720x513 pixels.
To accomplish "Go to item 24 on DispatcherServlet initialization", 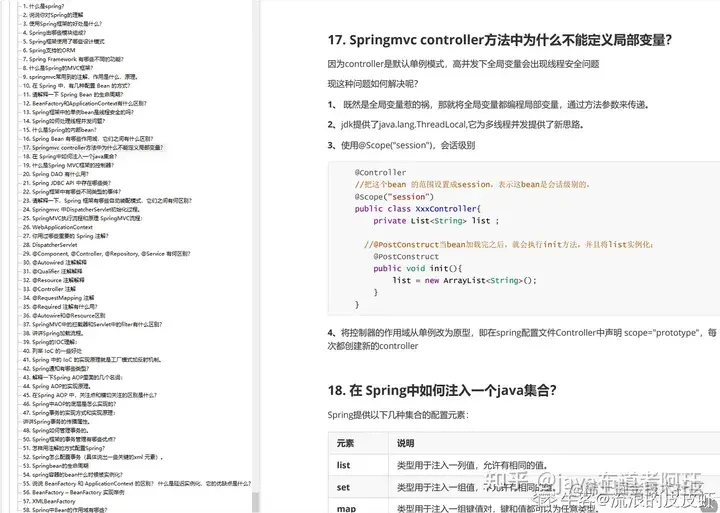I will coord(82,209).
